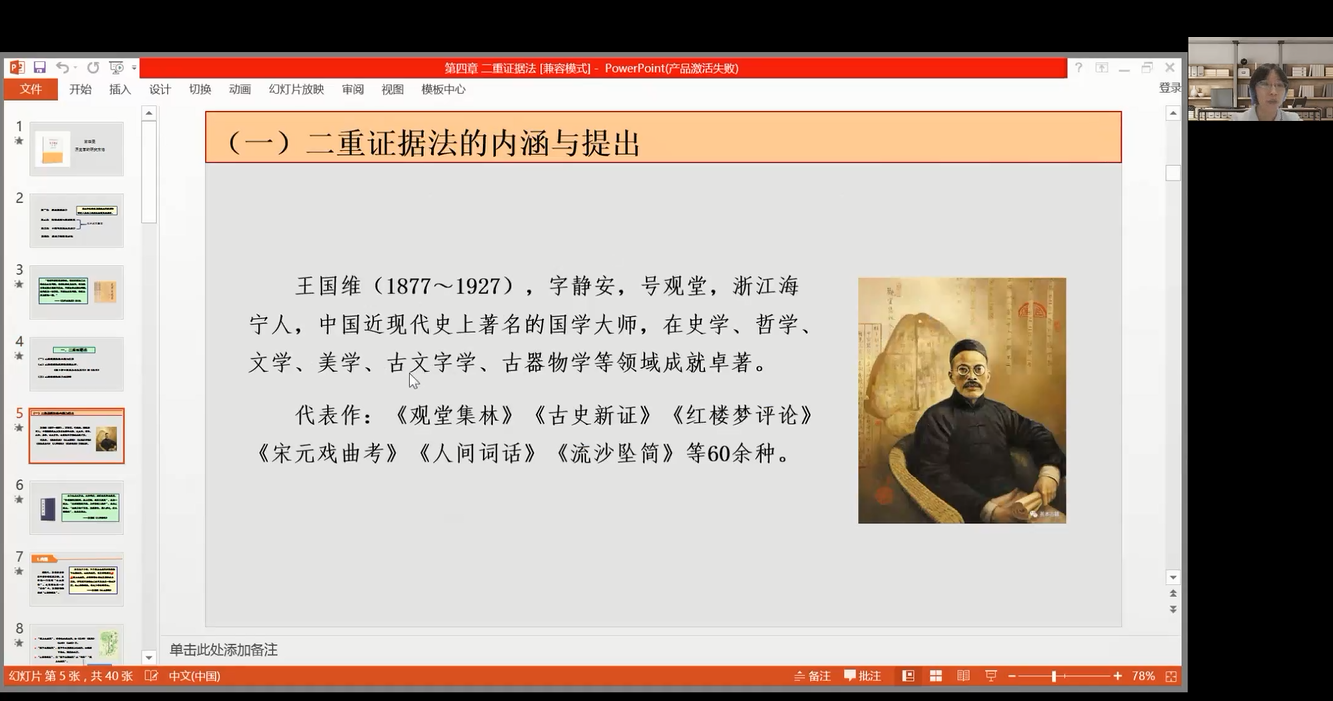Click the 登录 sign-in link
Image resolution: width=1333 pixels, height=701 pixels.
pyautogui.click(x=1170, y=88)
